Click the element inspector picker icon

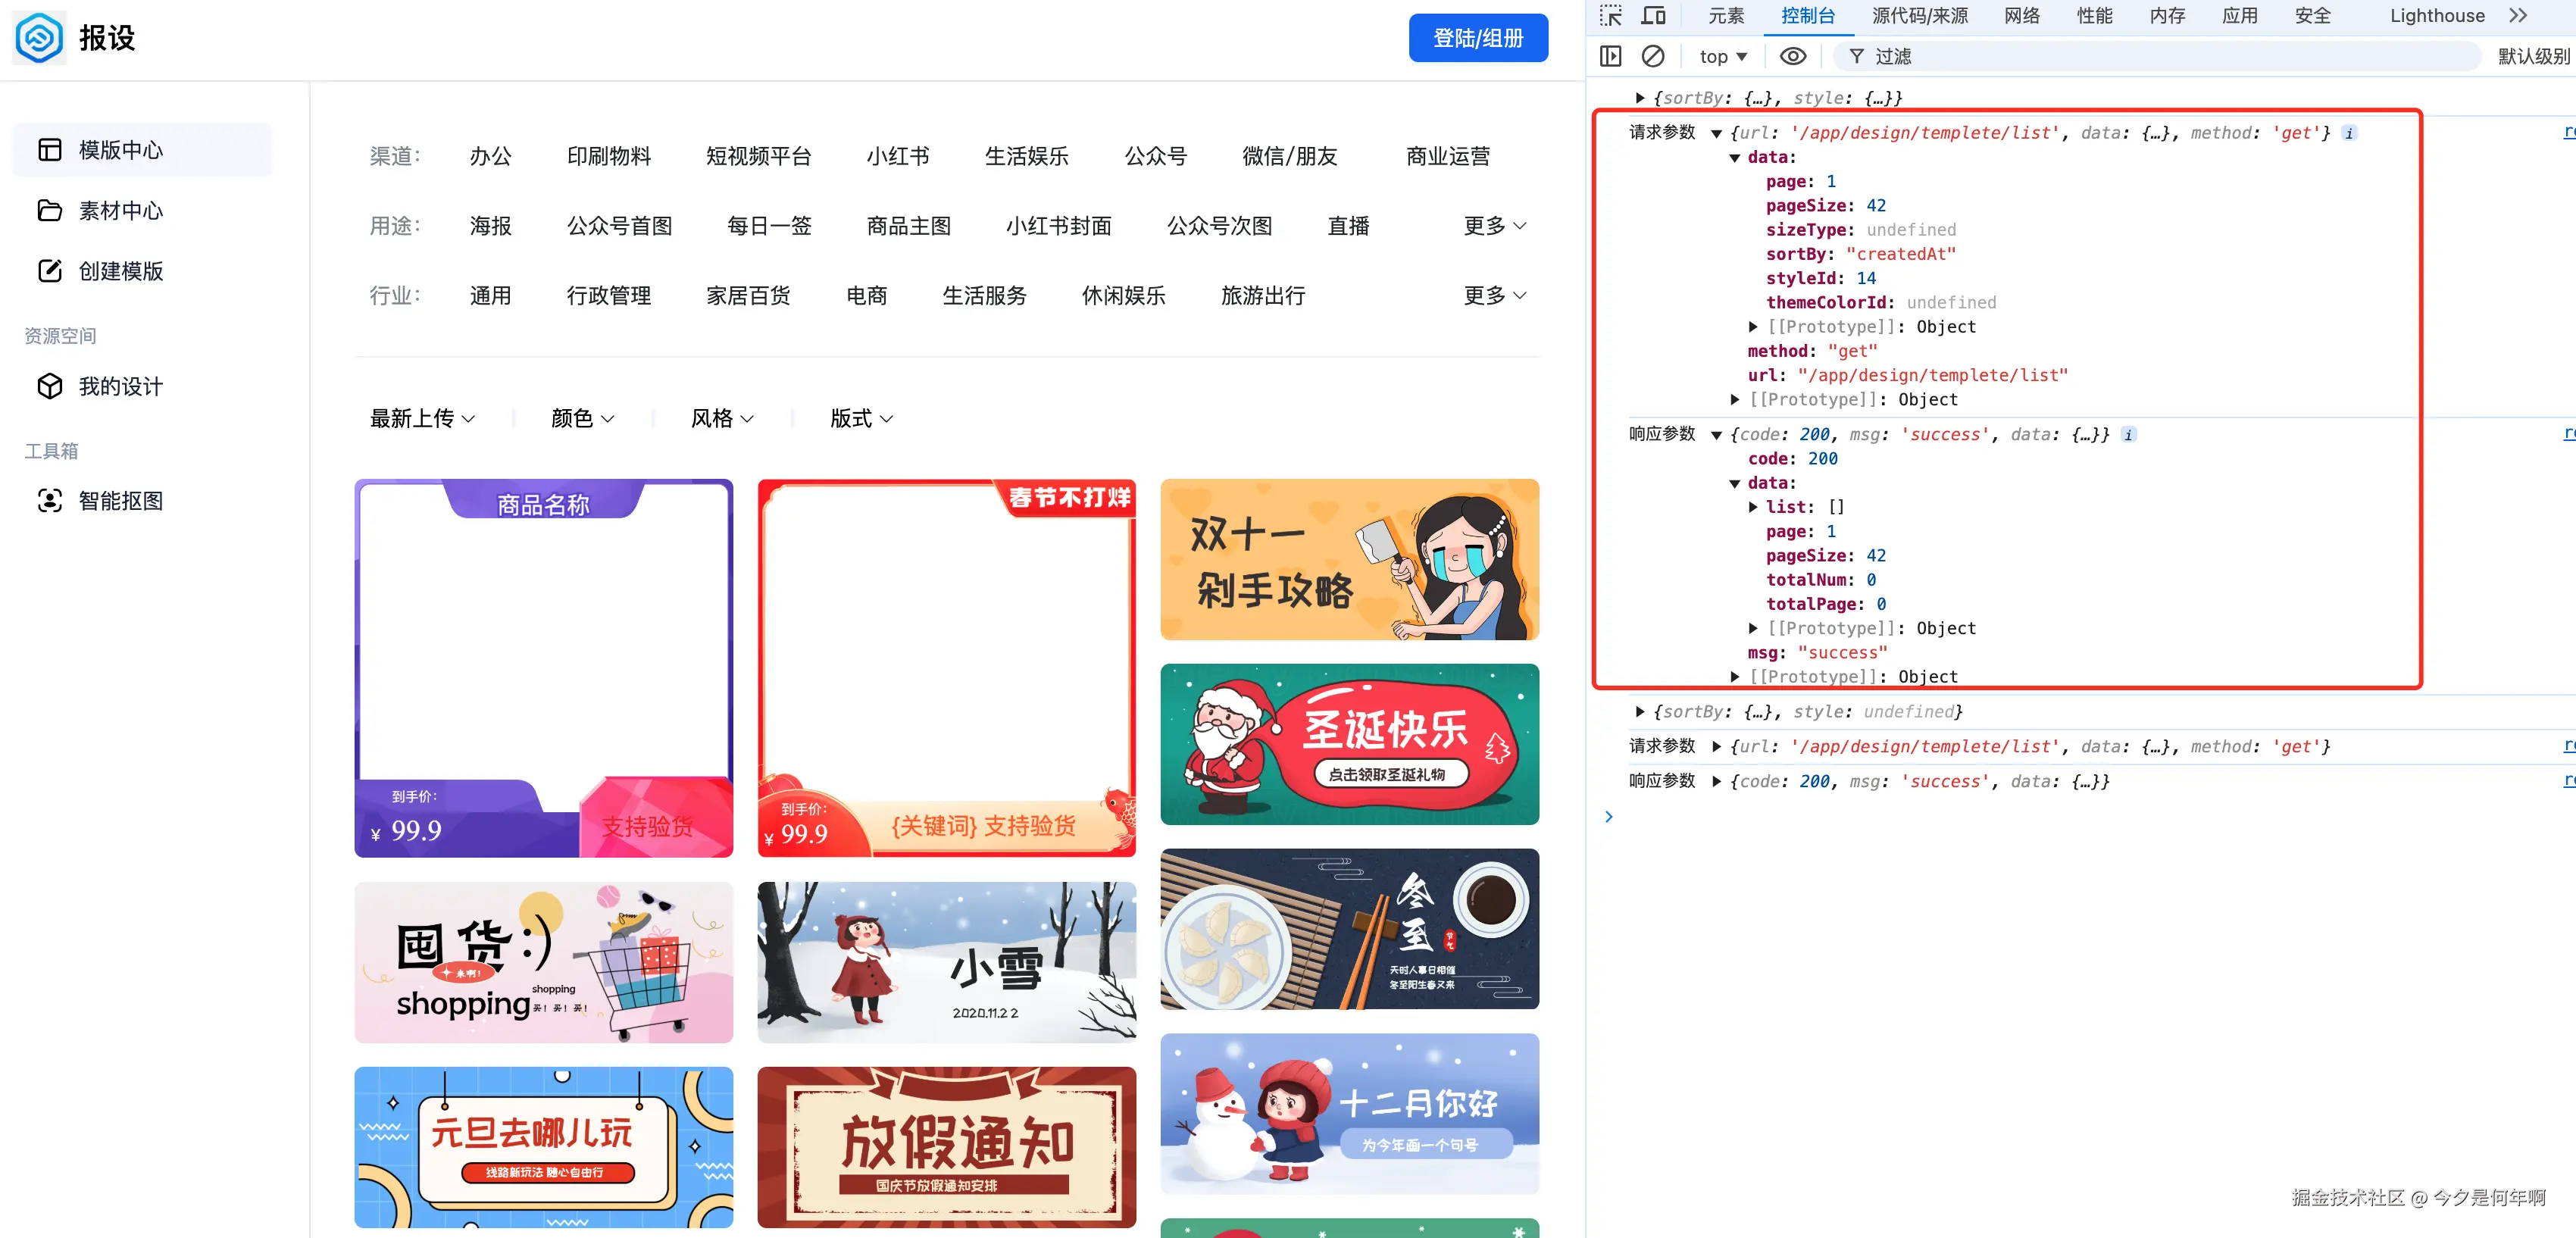coord(1610,16)
